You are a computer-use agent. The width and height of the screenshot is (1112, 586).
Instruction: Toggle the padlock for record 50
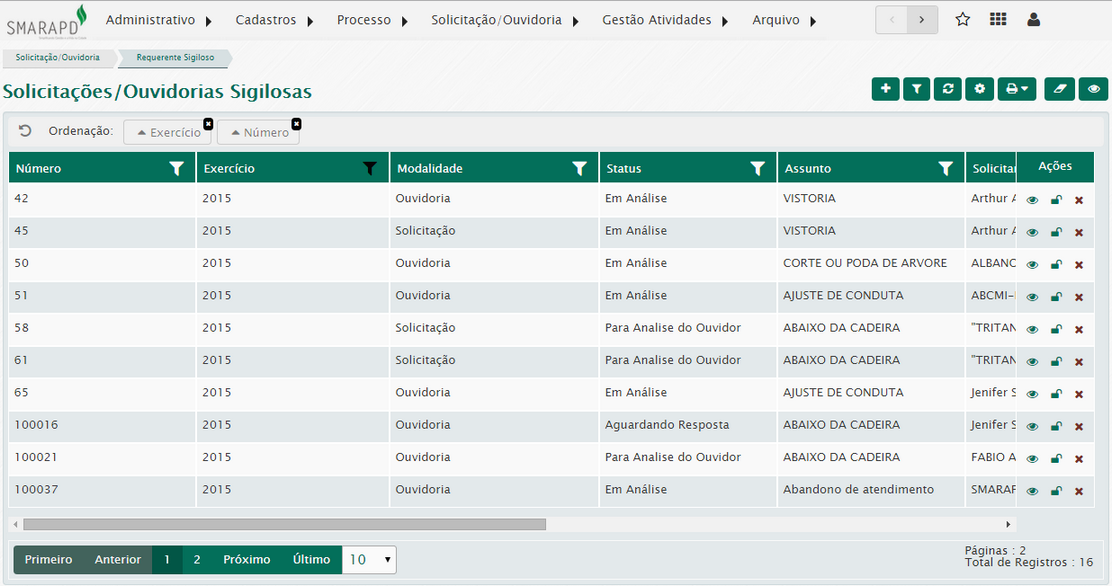(x=1055, y=265)
